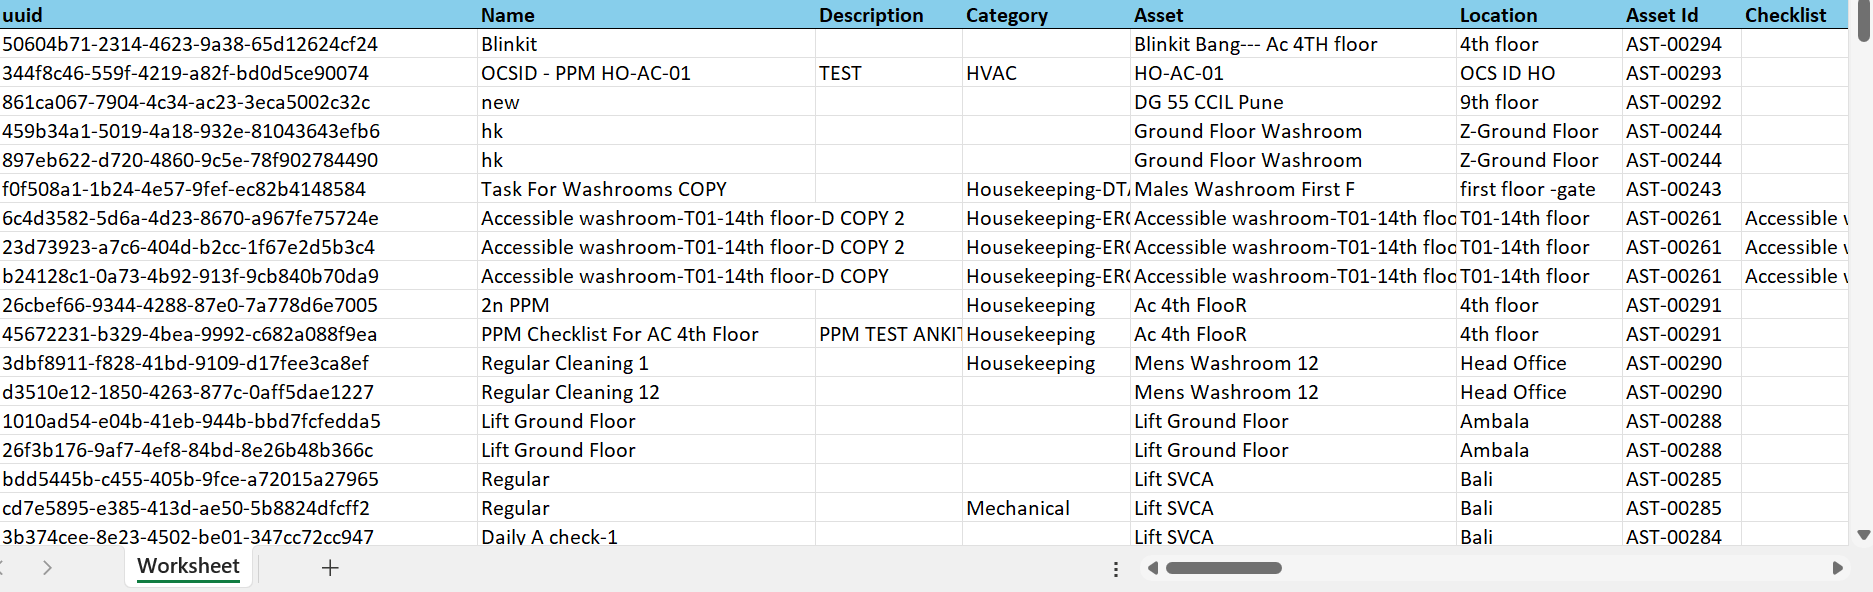Image resolution: width=1873 pixels, height=592 pixels.
Task: Select the Description header cell
Action: [871, 15]
